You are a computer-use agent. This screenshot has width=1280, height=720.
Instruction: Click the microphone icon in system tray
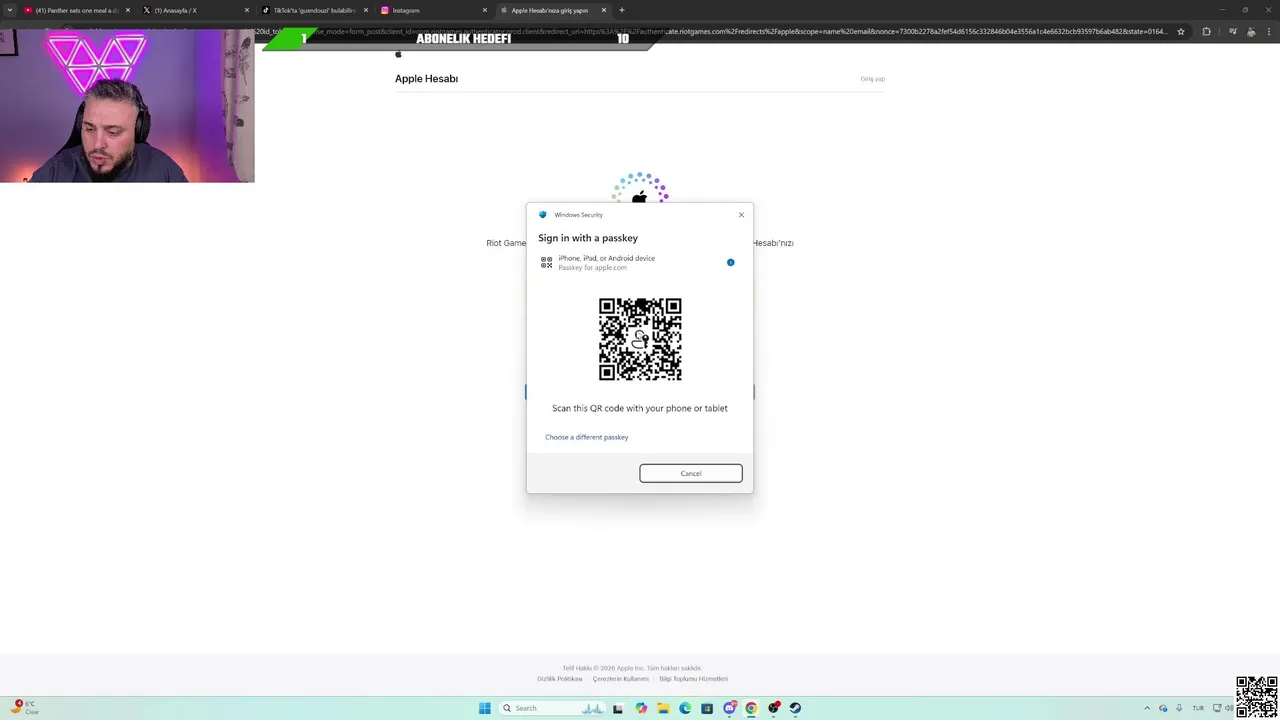(1179, 708)
